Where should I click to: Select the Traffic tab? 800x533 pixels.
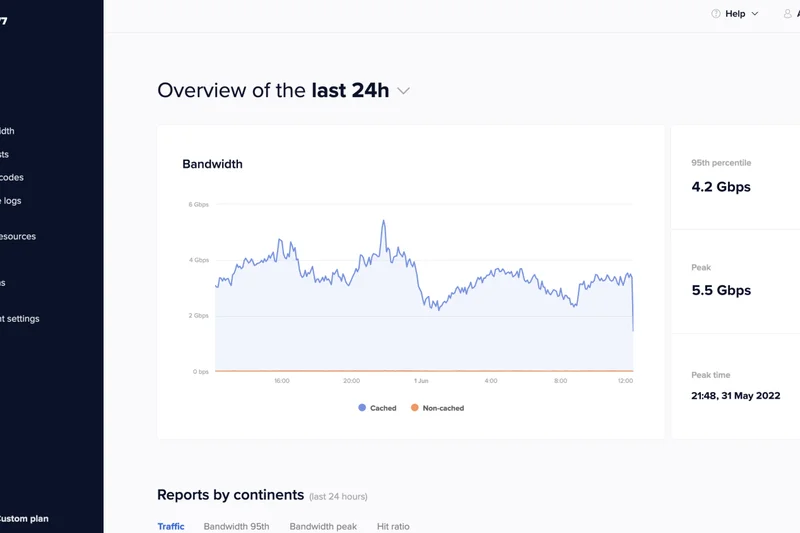171,526
